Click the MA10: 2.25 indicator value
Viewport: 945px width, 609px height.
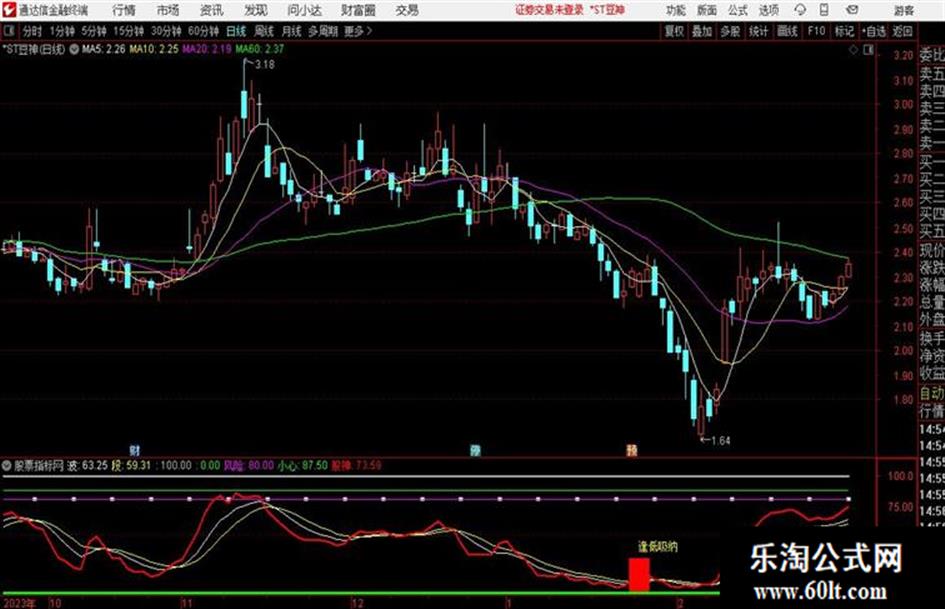click(x=154, y=49)
